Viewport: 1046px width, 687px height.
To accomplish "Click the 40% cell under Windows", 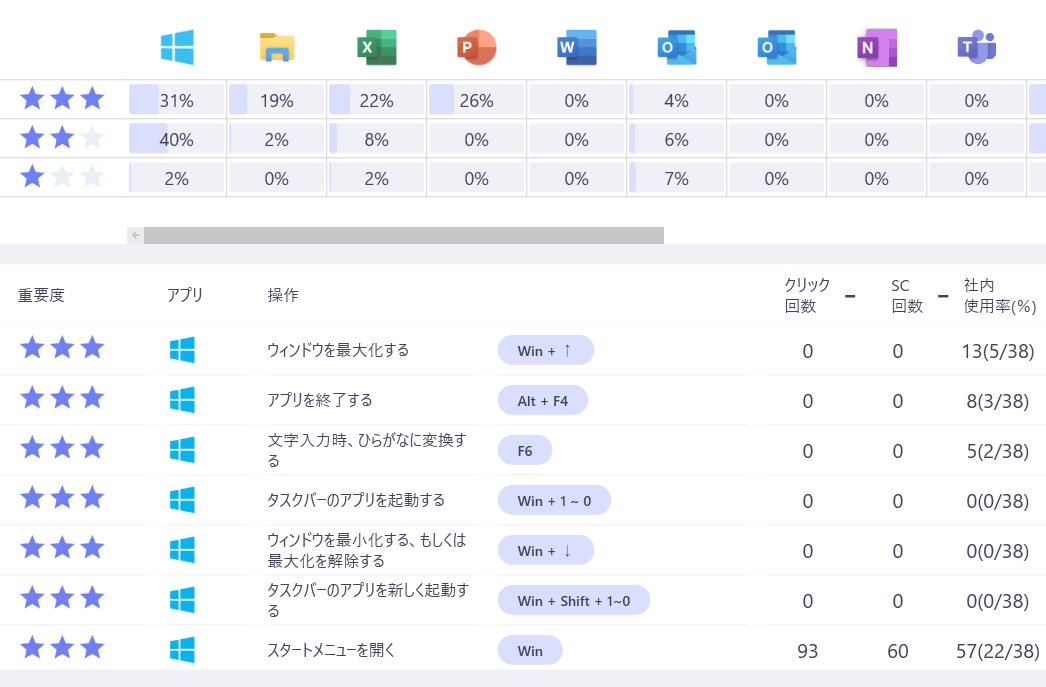I will tap(177, 139).
